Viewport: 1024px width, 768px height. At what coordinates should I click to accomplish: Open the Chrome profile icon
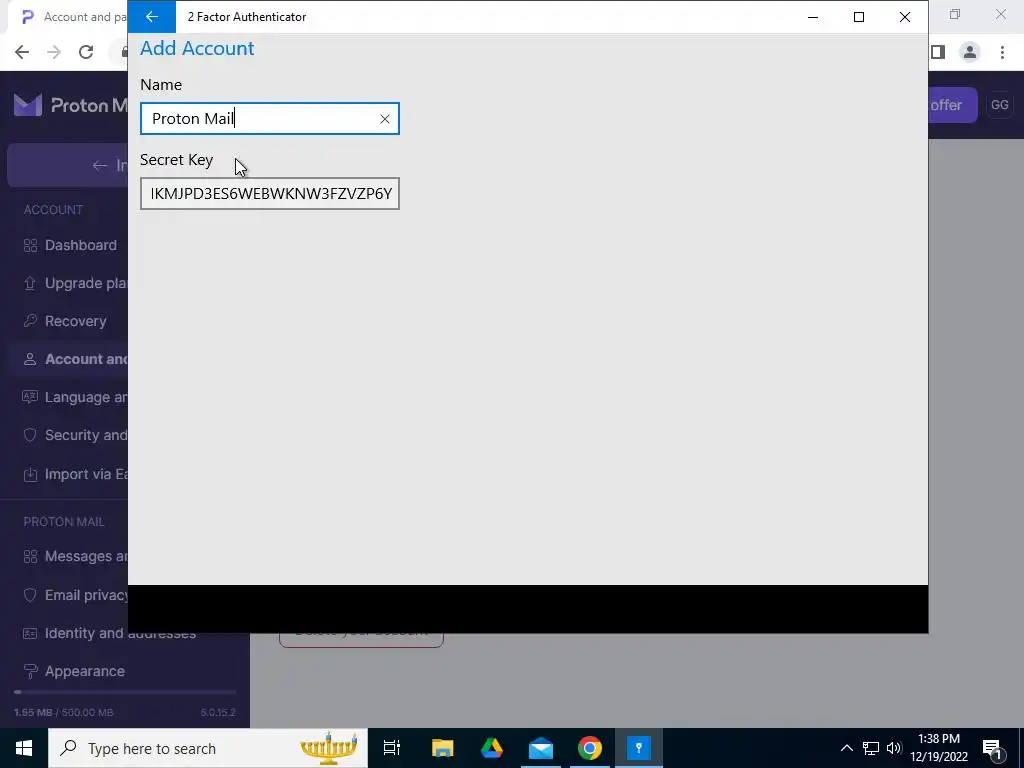pyautogui.click(x=970, y=52)
